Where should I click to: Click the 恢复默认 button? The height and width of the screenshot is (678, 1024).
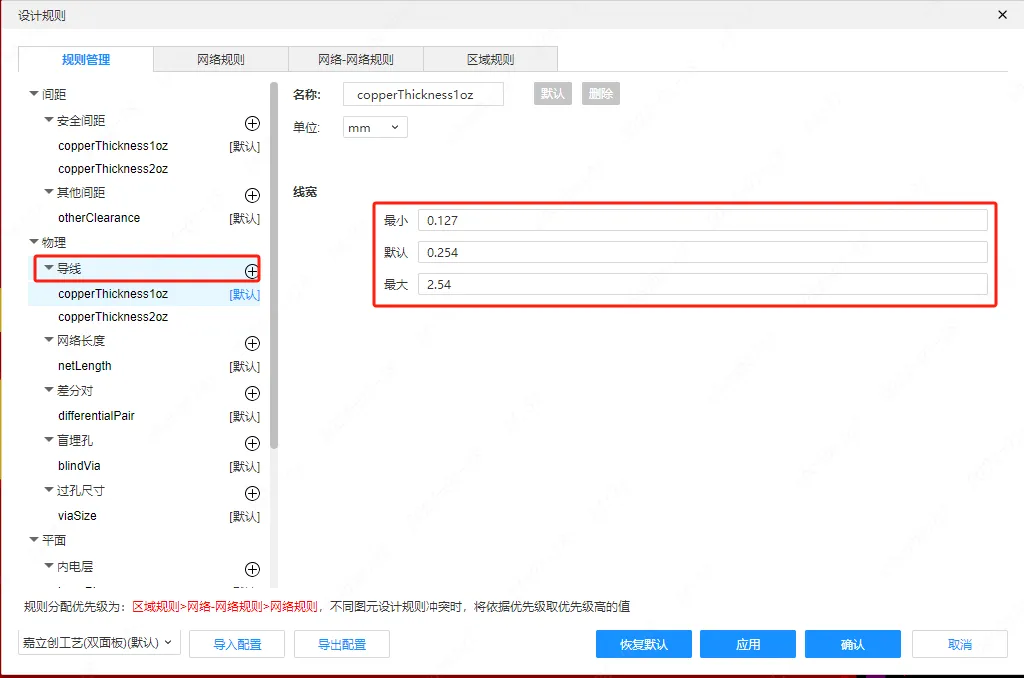pos(643,644)
